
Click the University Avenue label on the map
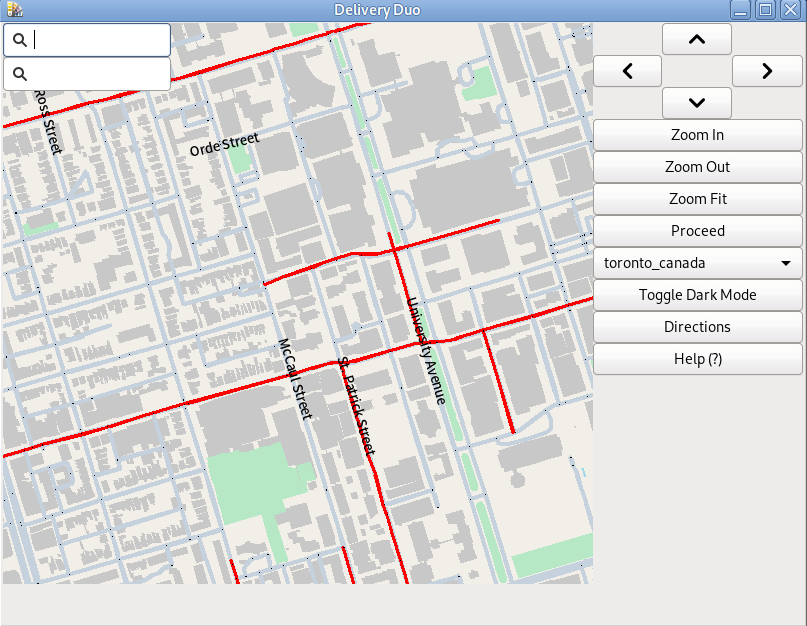coord(425,350)
